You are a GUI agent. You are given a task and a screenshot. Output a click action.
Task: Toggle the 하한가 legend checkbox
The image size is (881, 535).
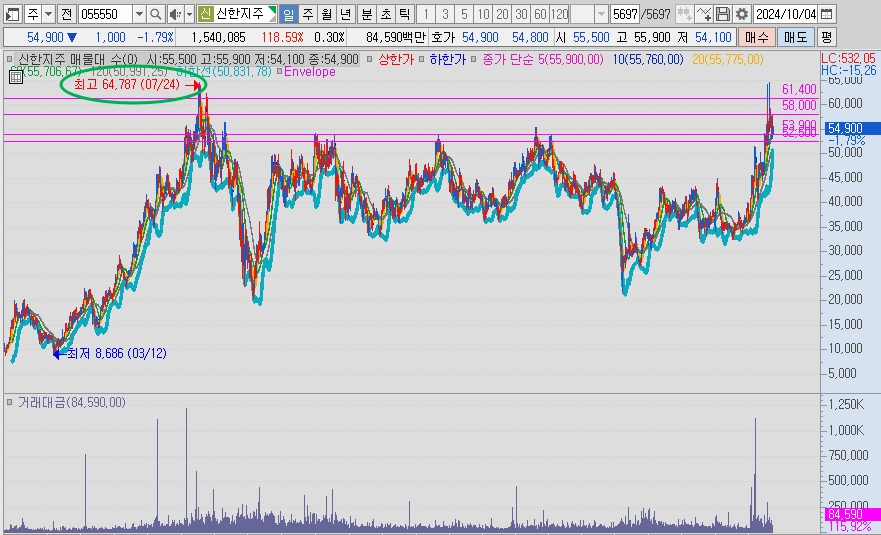[x=421, y=59]
